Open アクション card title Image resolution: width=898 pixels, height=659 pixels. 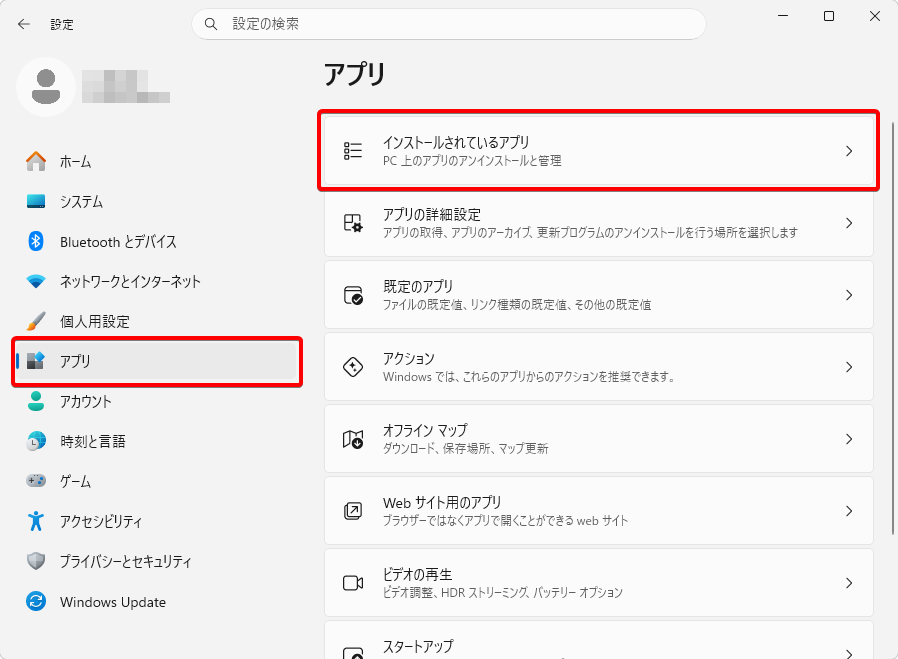(408, 358)
